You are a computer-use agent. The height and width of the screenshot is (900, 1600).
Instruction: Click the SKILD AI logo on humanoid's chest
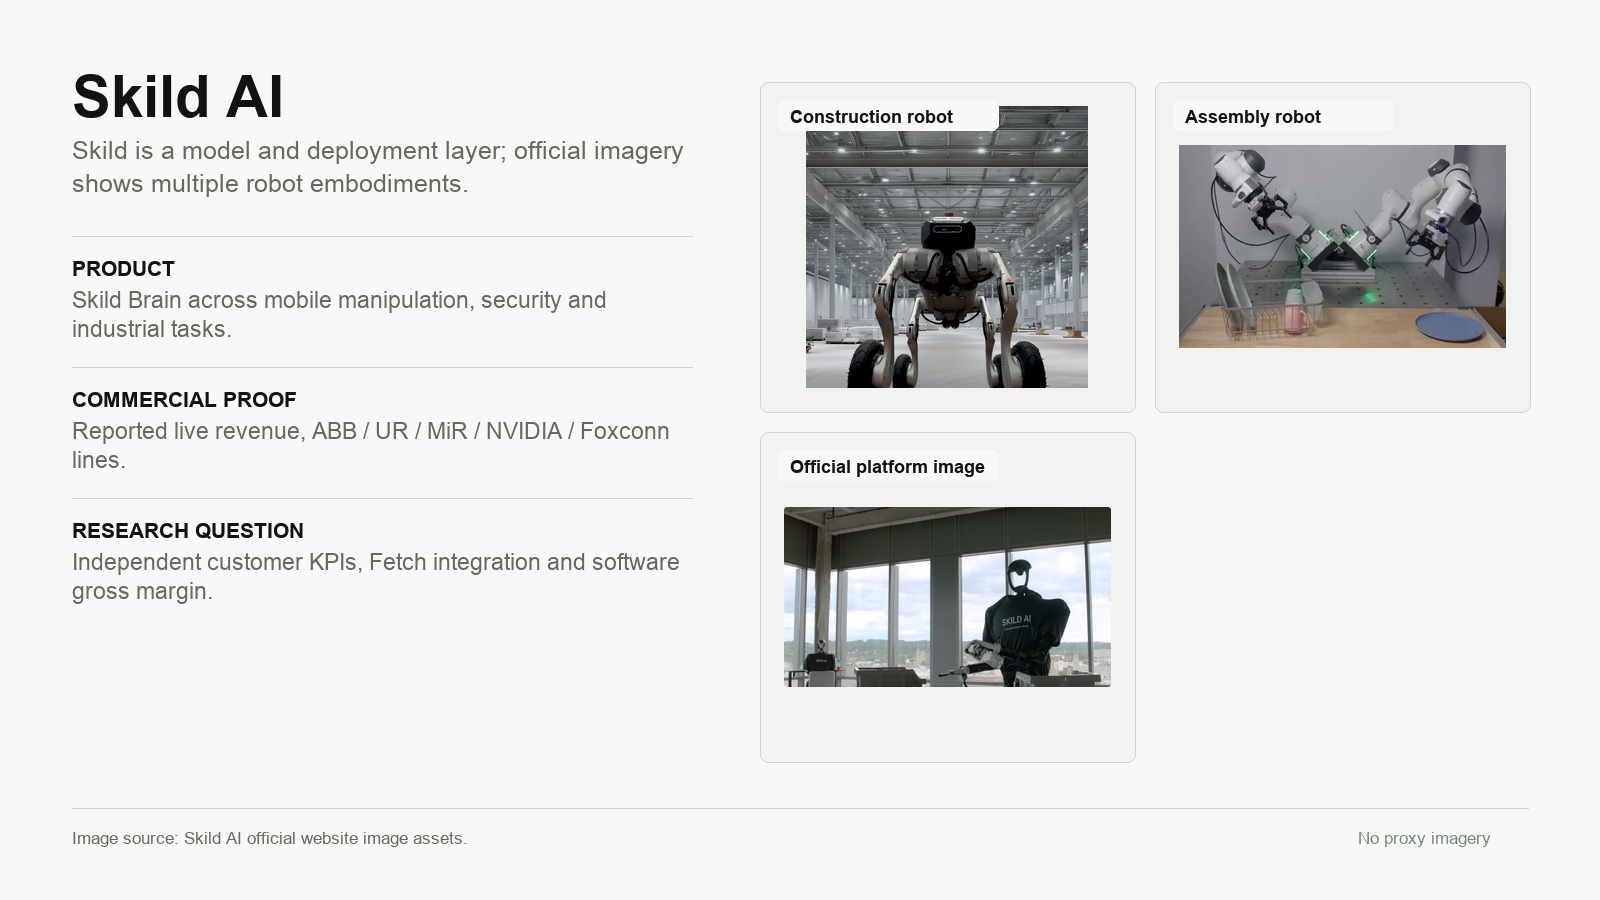click(1016, 621)
